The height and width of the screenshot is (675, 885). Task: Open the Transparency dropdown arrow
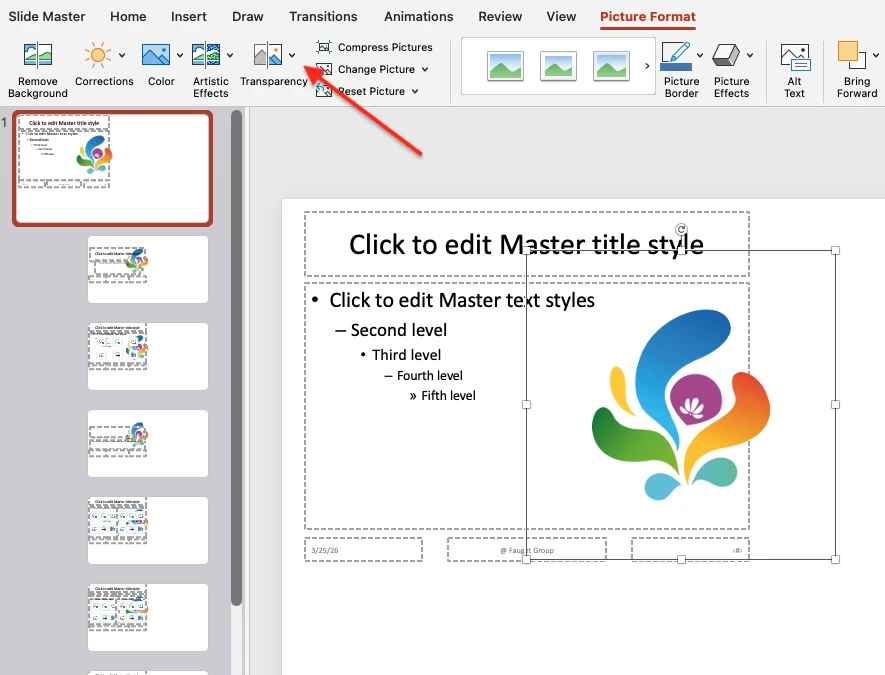pyautogui.click(x=290, y=55)
